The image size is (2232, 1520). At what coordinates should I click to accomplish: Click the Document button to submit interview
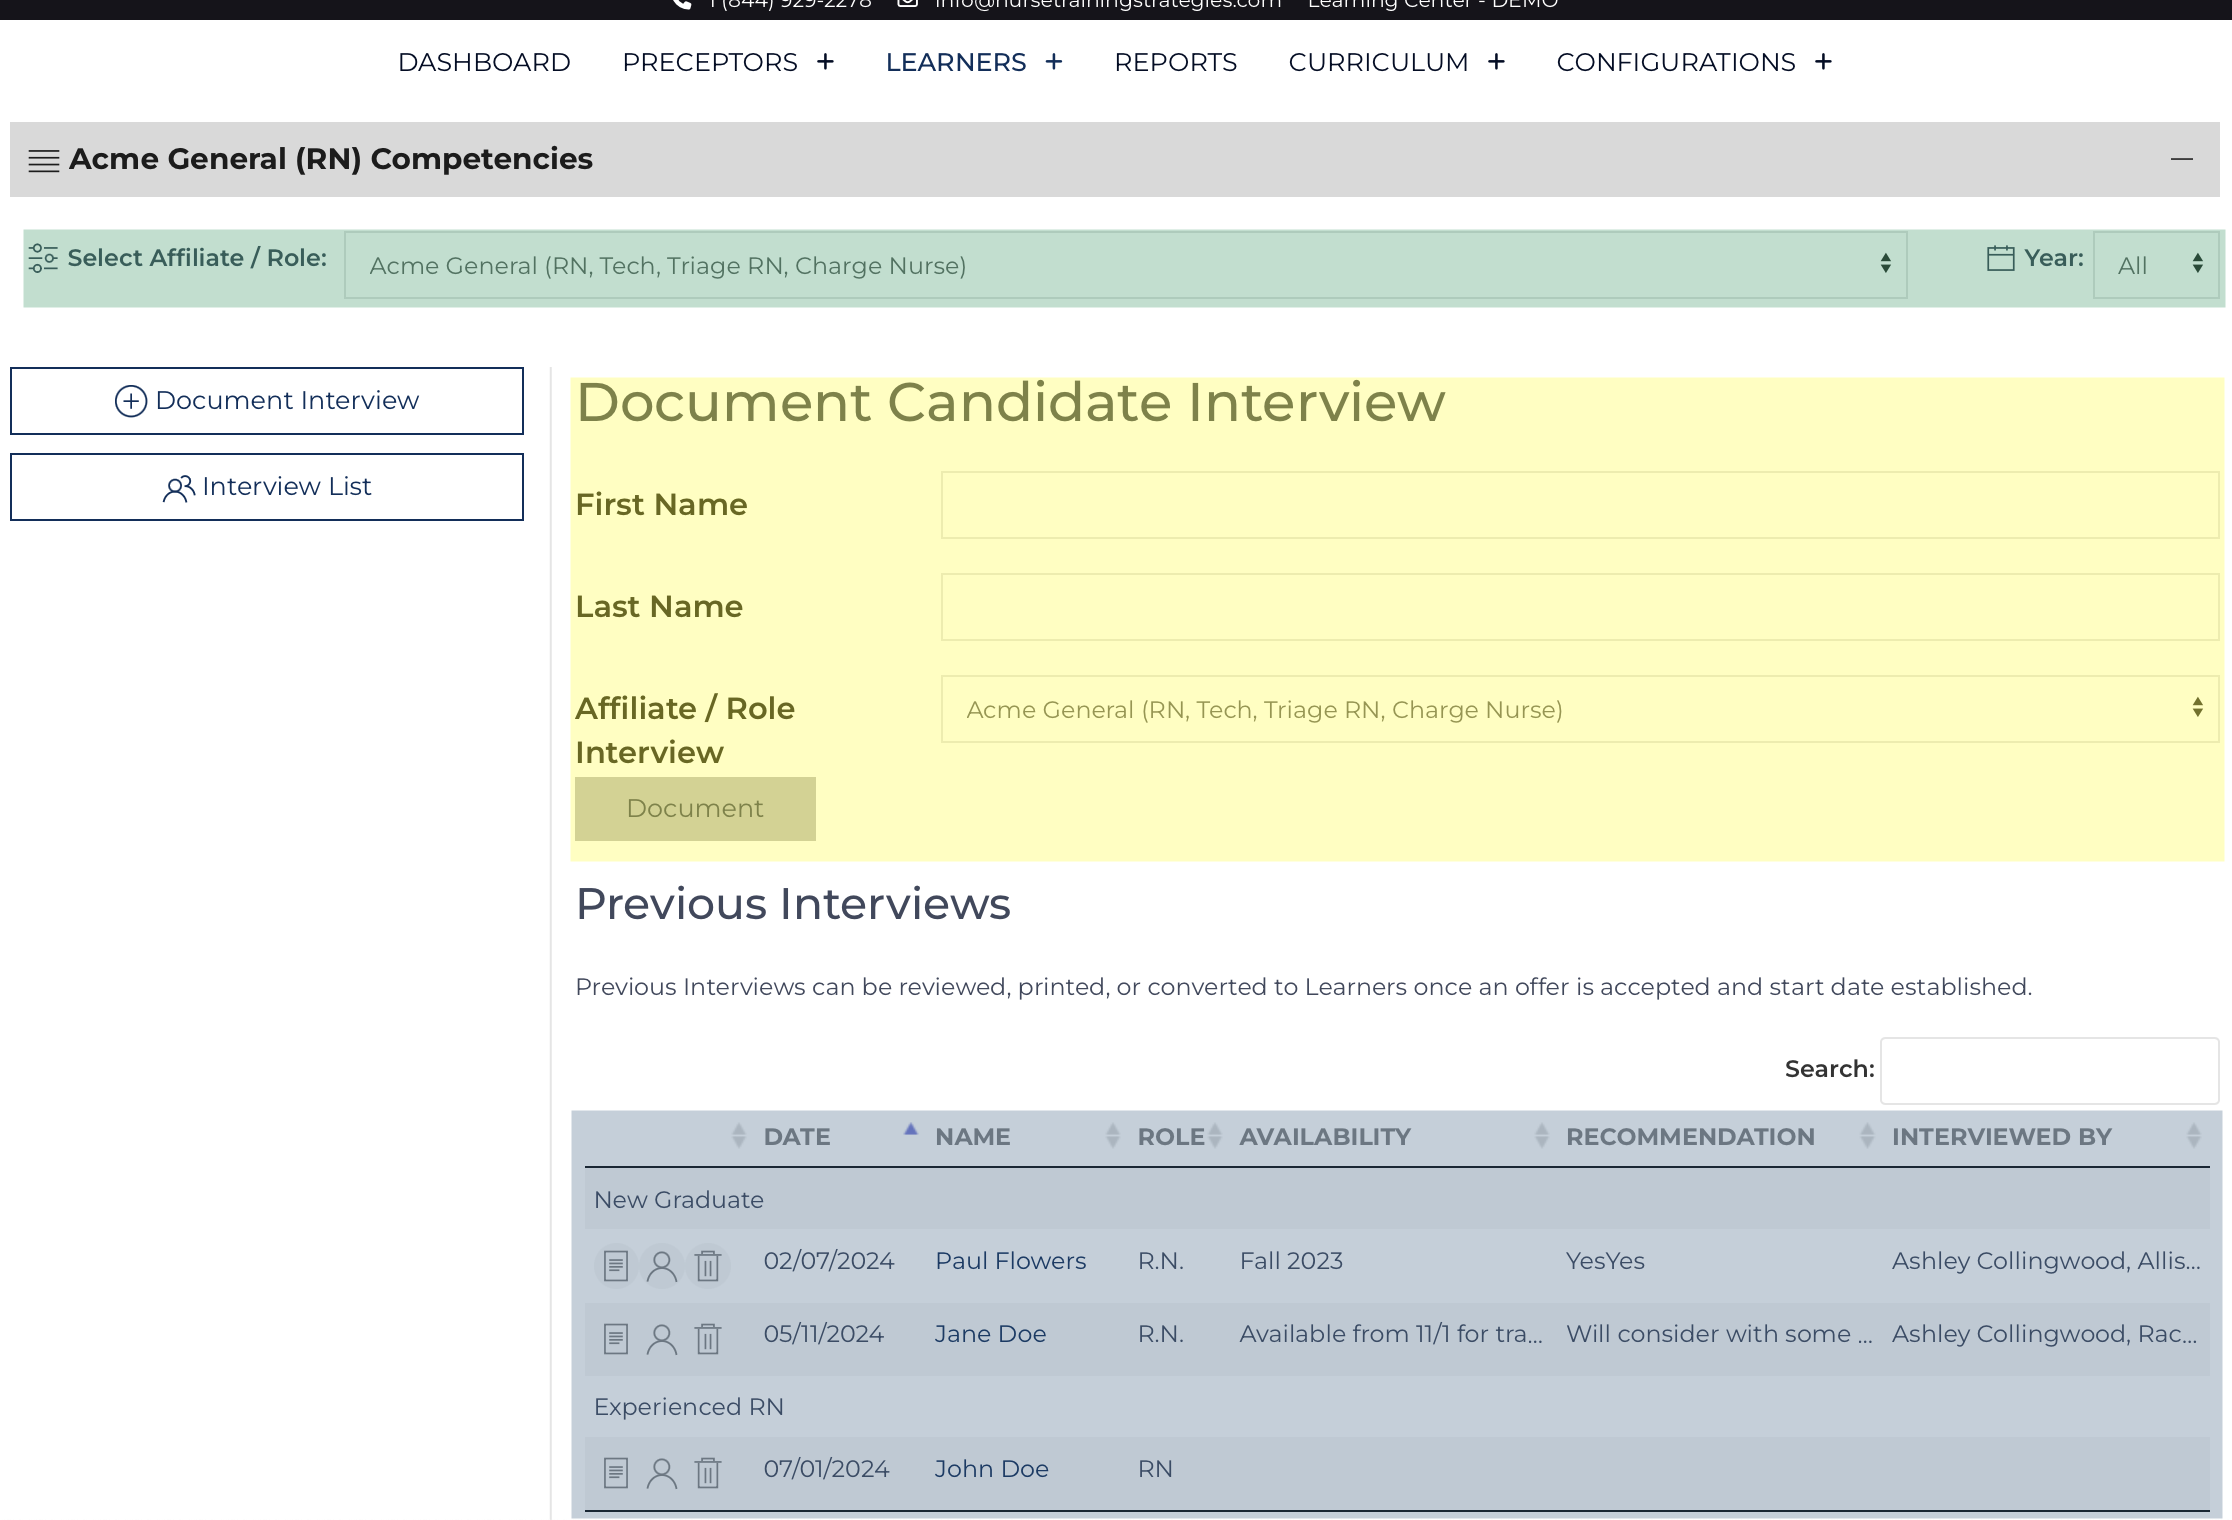point(694,808)
